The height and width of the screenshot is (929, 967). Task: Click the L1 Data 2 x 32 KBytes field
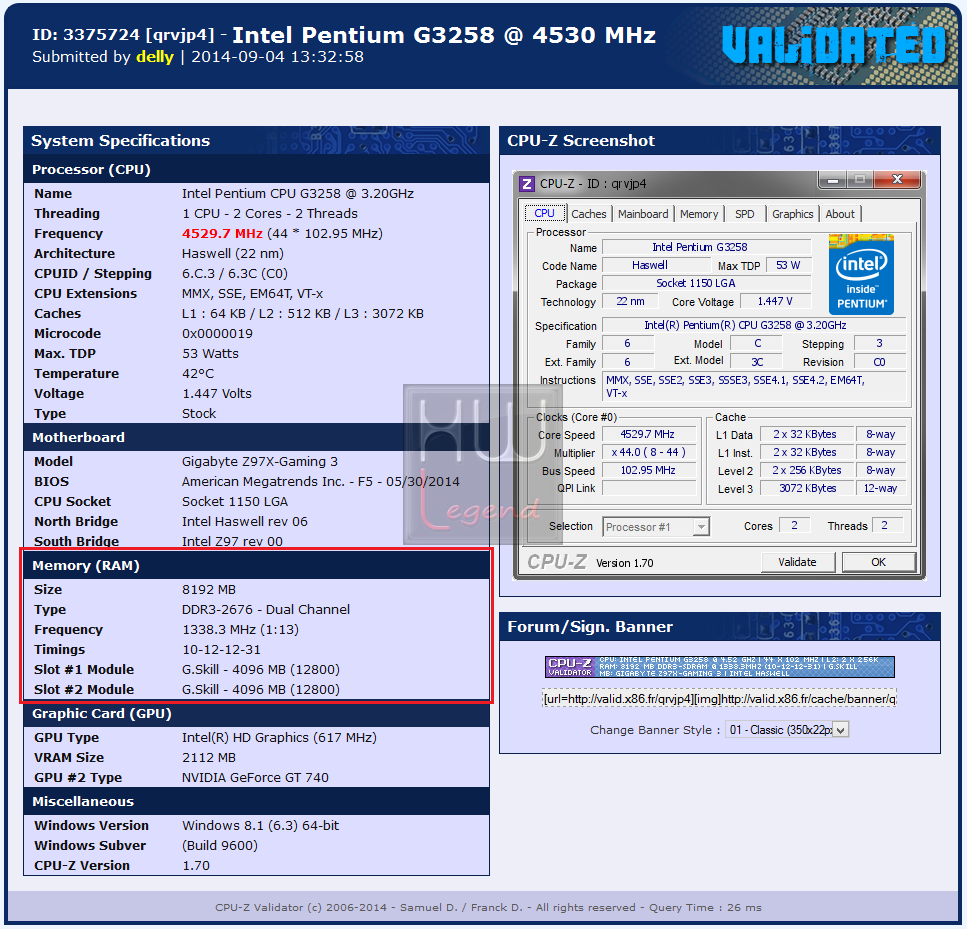pos(807,434)
